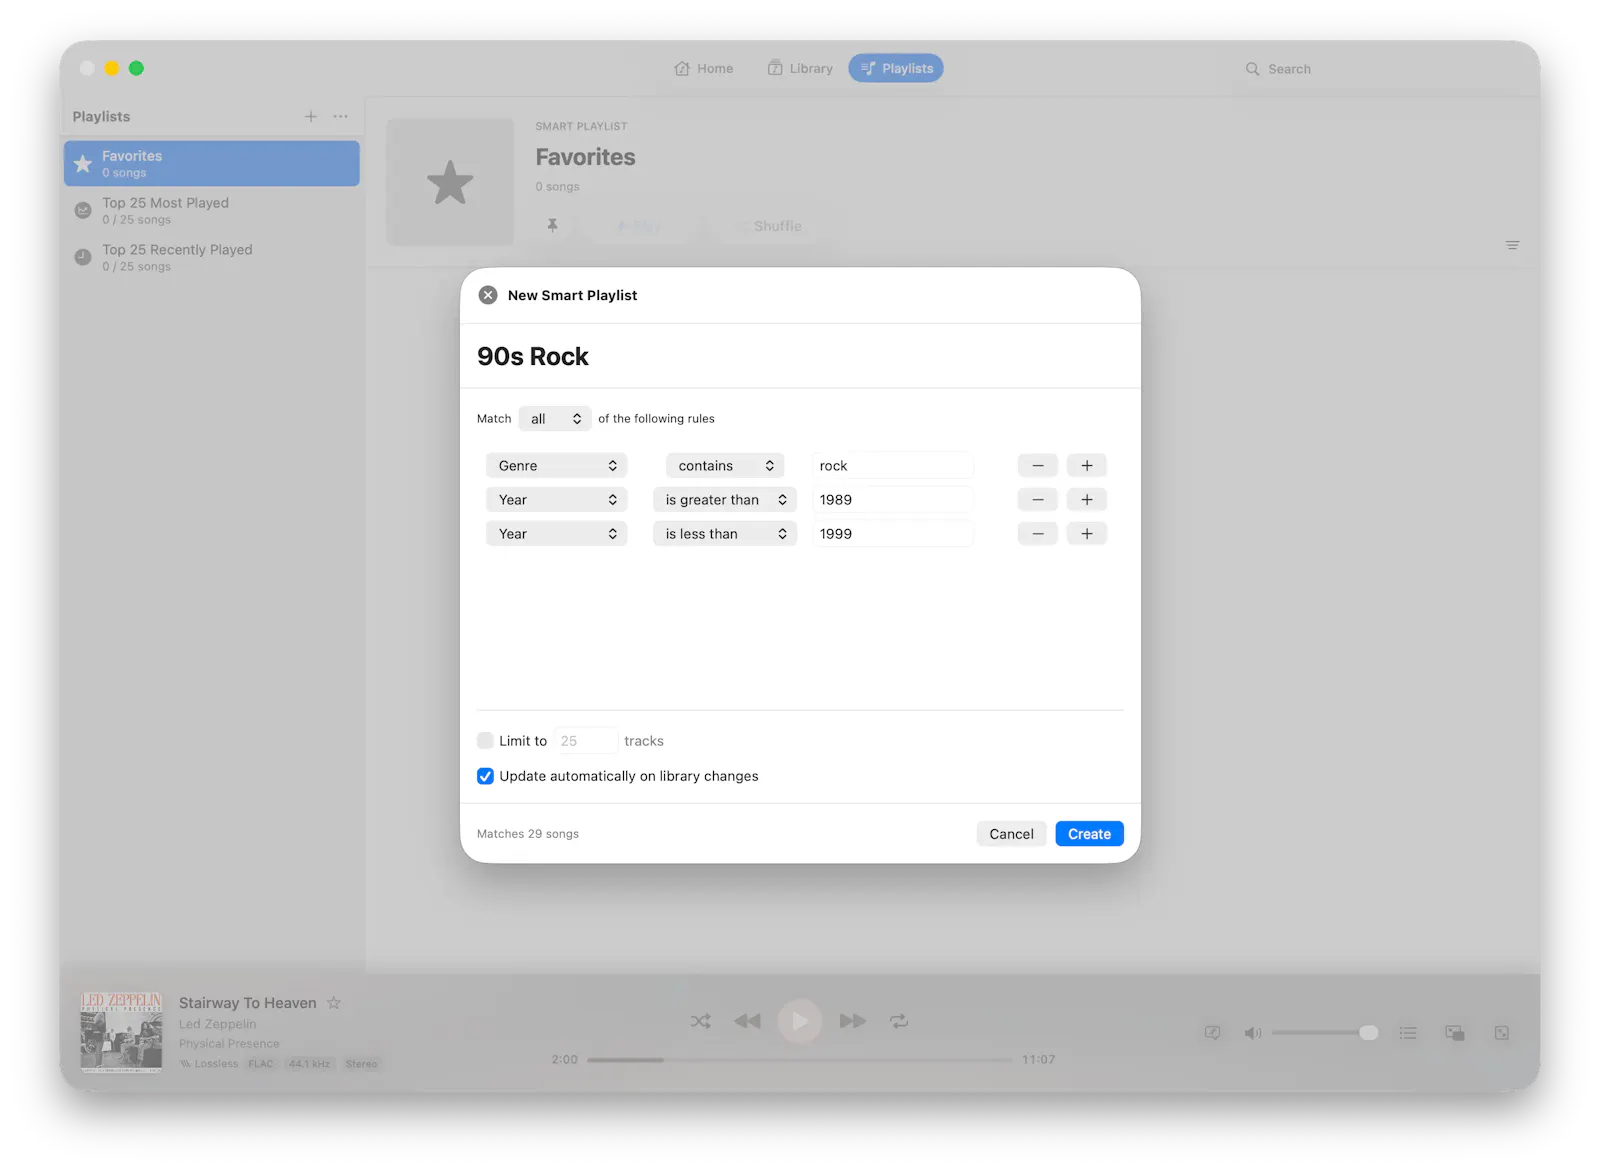The height and width of the screenshot is (1170, 1600).
Task: Click the Lossless quality badge
Action: pyautogui.click(x=209, y=1064)
